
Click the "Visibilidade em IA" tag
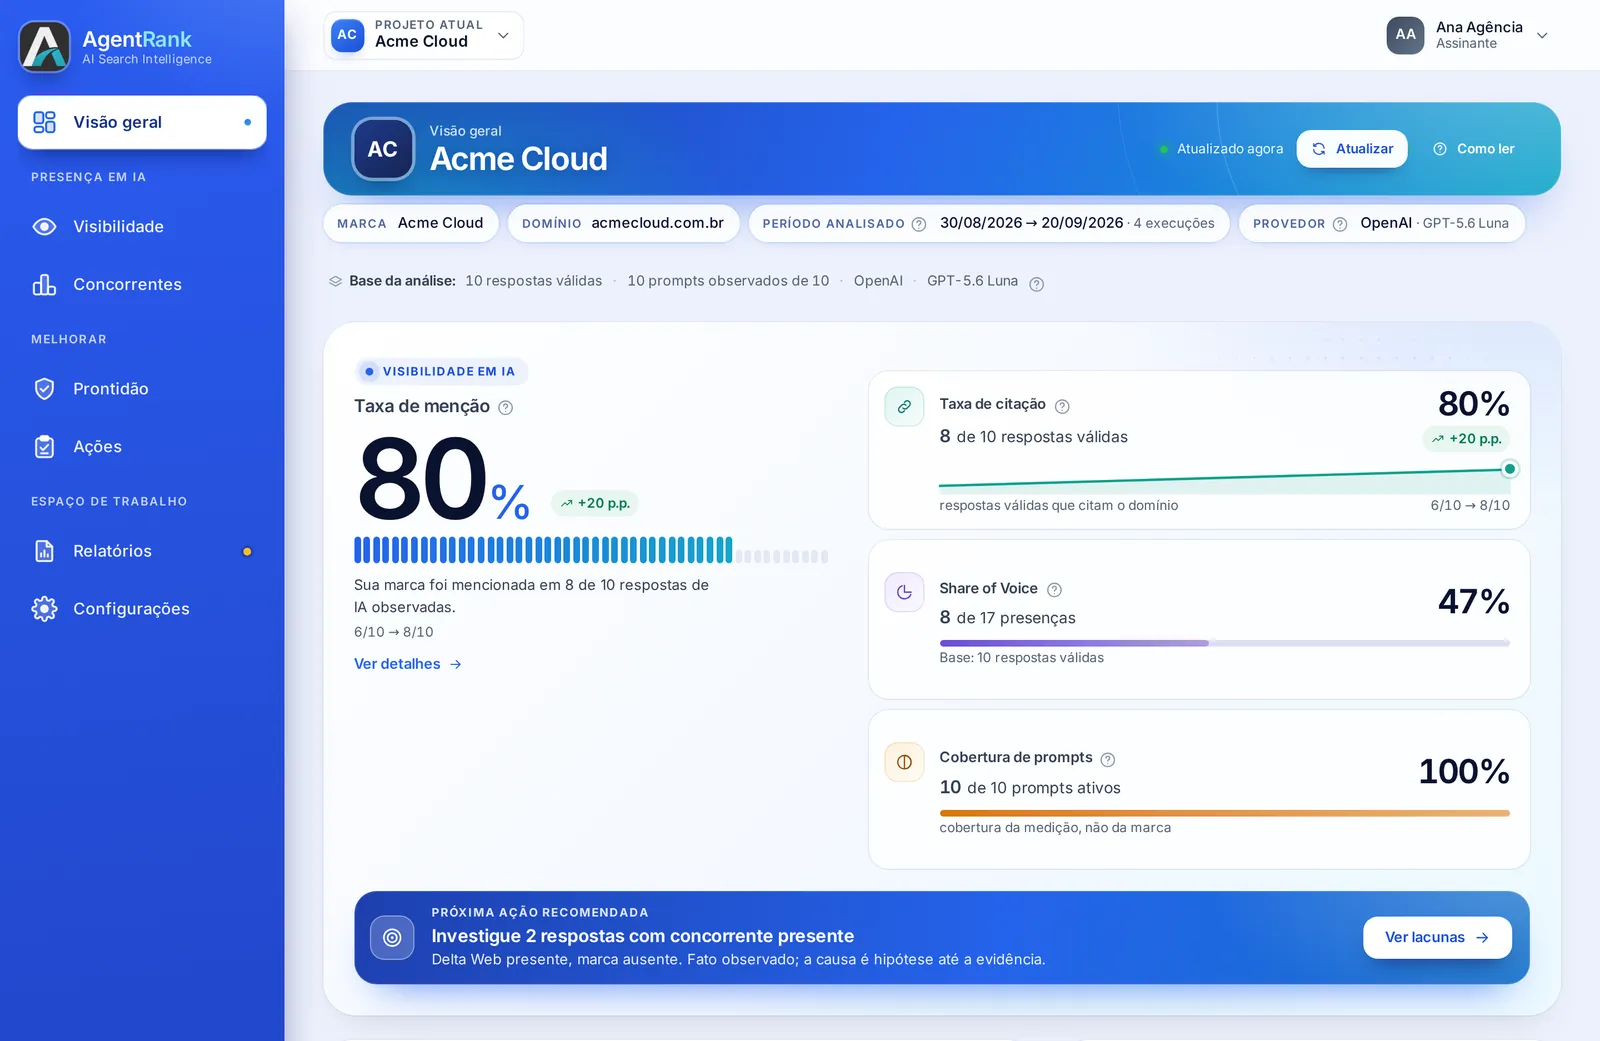(x=441, y=371)
